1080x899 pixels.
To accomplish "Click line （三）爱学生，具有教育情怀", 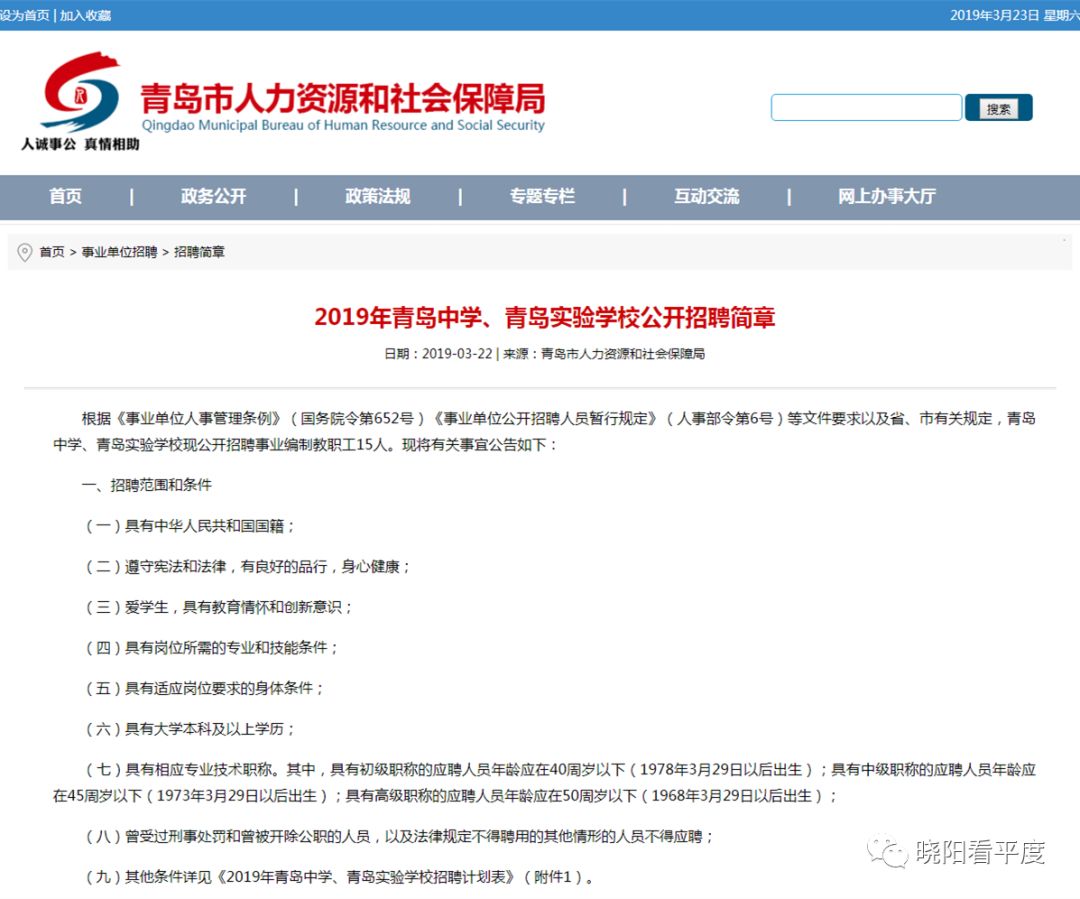I will coord(218,608).
